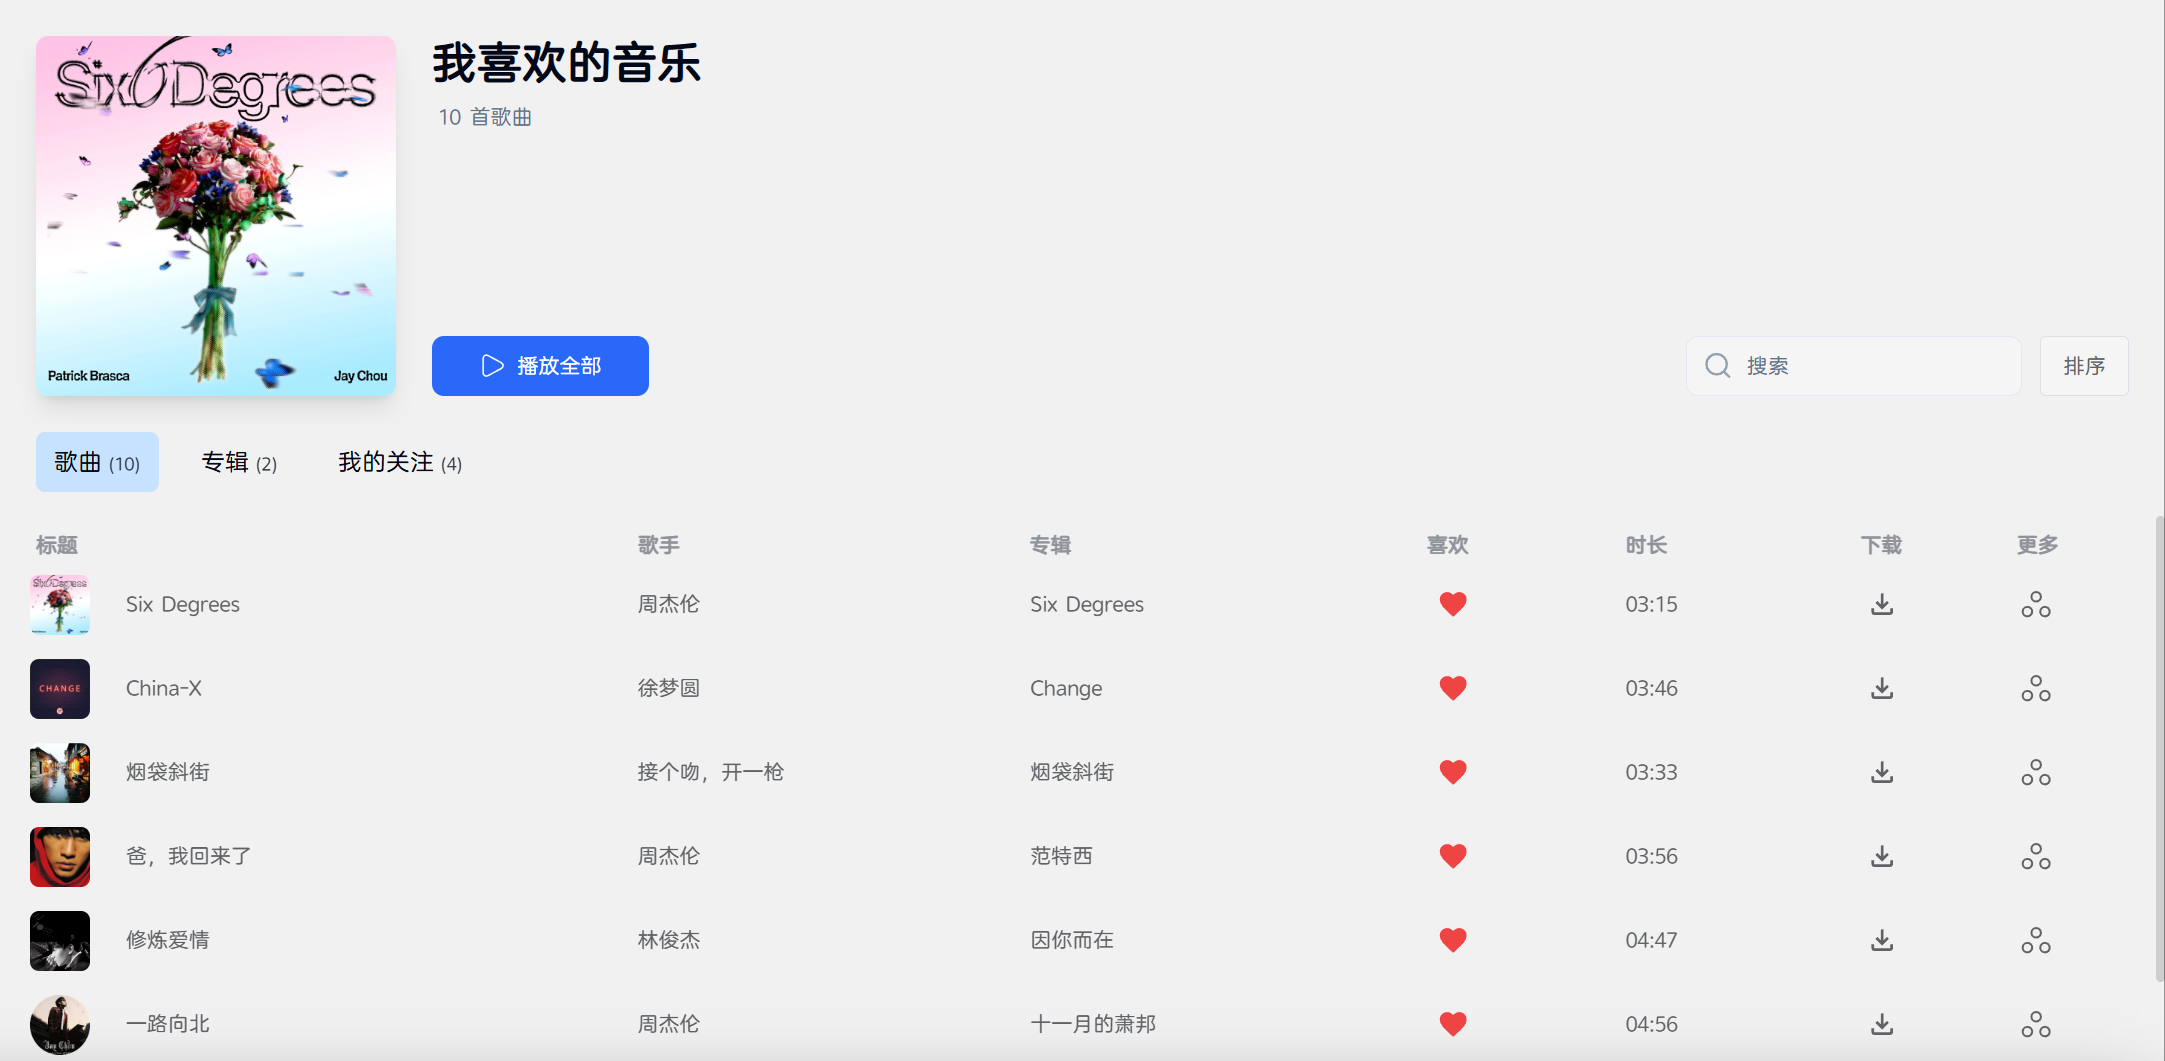Open the 我的关注 tab
This screenshot has height=1061, width=2165.
399,462
